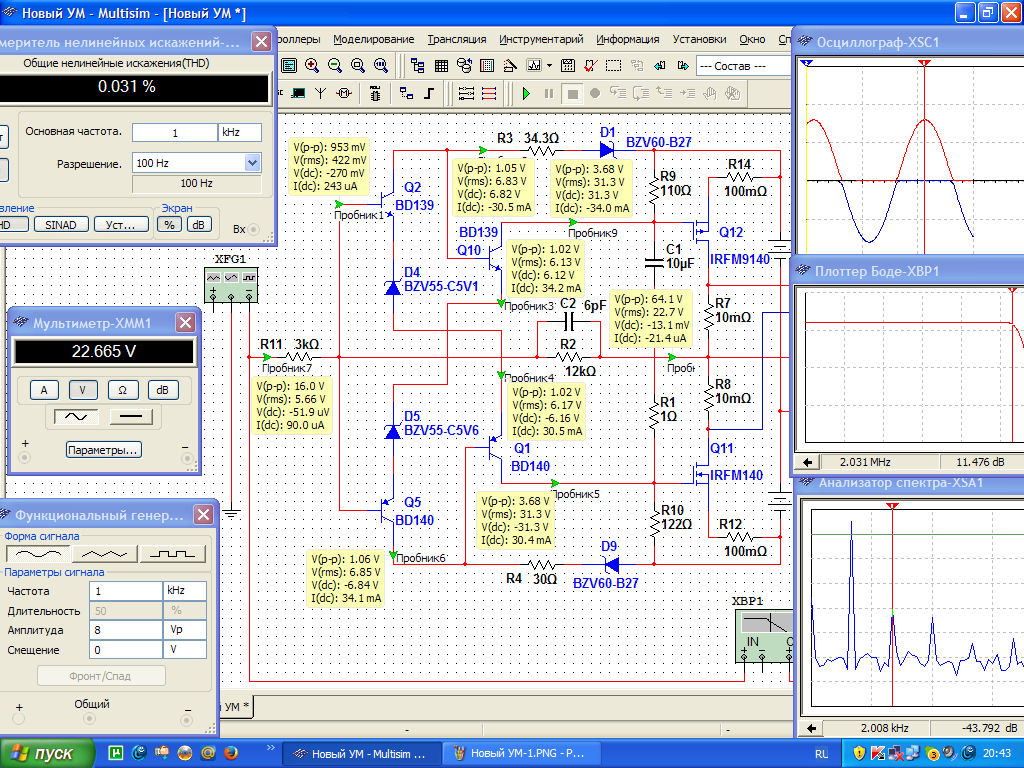Click the Параметры... button in multimeter
This screenshot has height=768, width=1024.
[103, 450]
